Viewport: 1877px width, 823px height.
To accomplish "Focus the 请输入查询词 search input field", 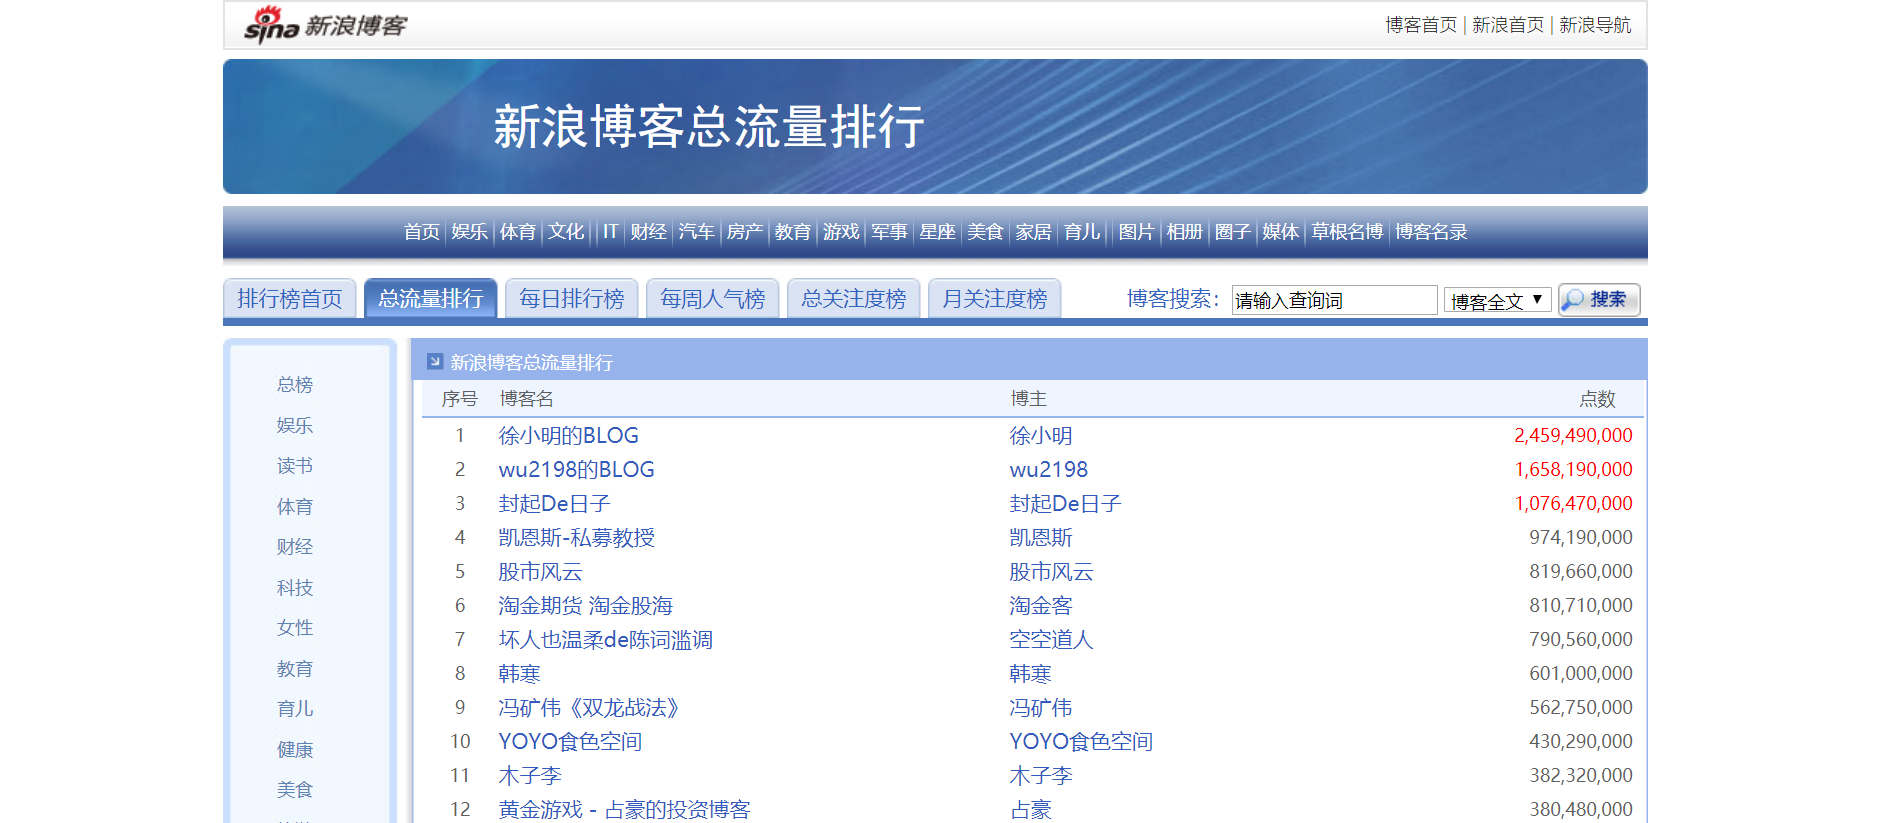I will click(1333, 300).
